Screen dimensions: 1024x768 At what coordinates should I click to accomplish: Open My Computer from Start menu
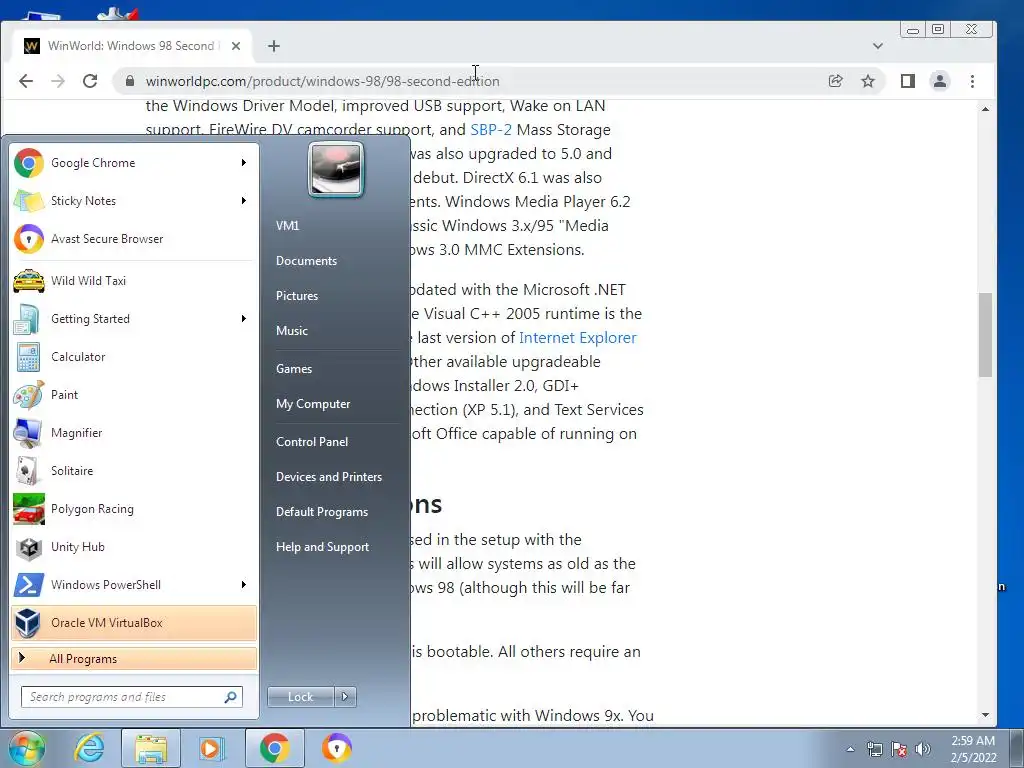pos(313,404)
